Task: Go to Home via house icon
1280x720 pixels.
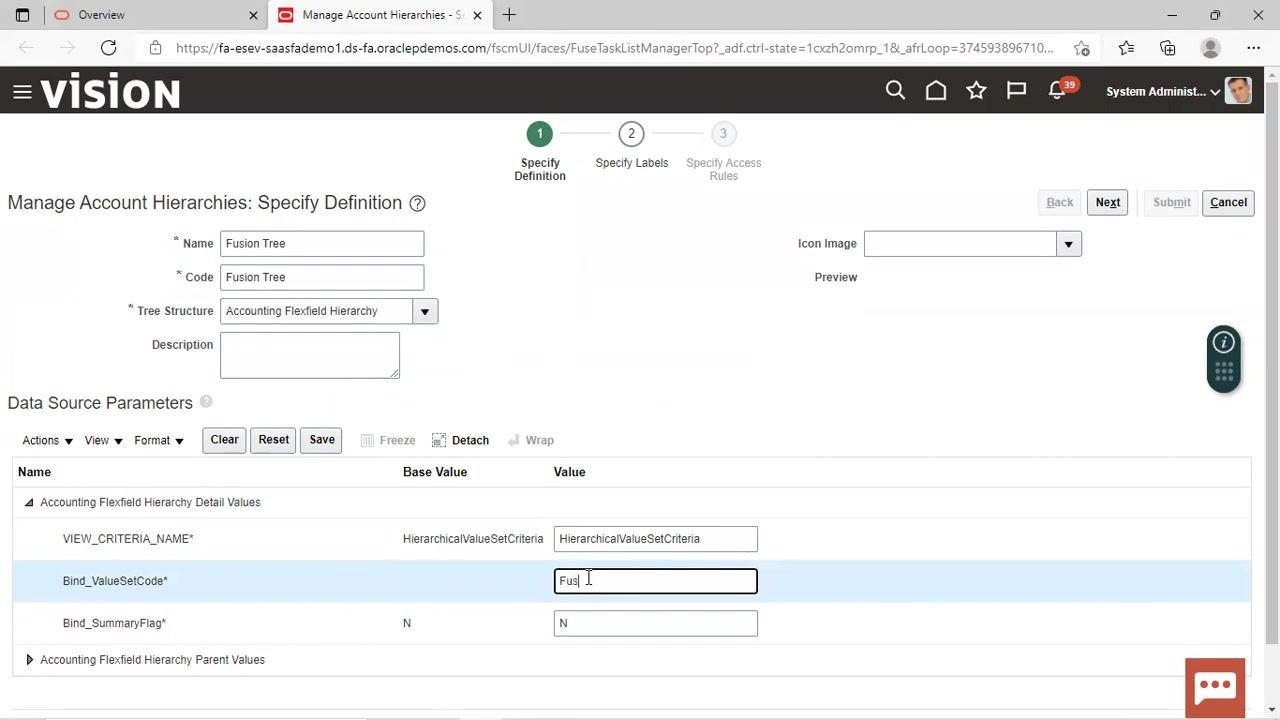Action: [x=936, y=91]
